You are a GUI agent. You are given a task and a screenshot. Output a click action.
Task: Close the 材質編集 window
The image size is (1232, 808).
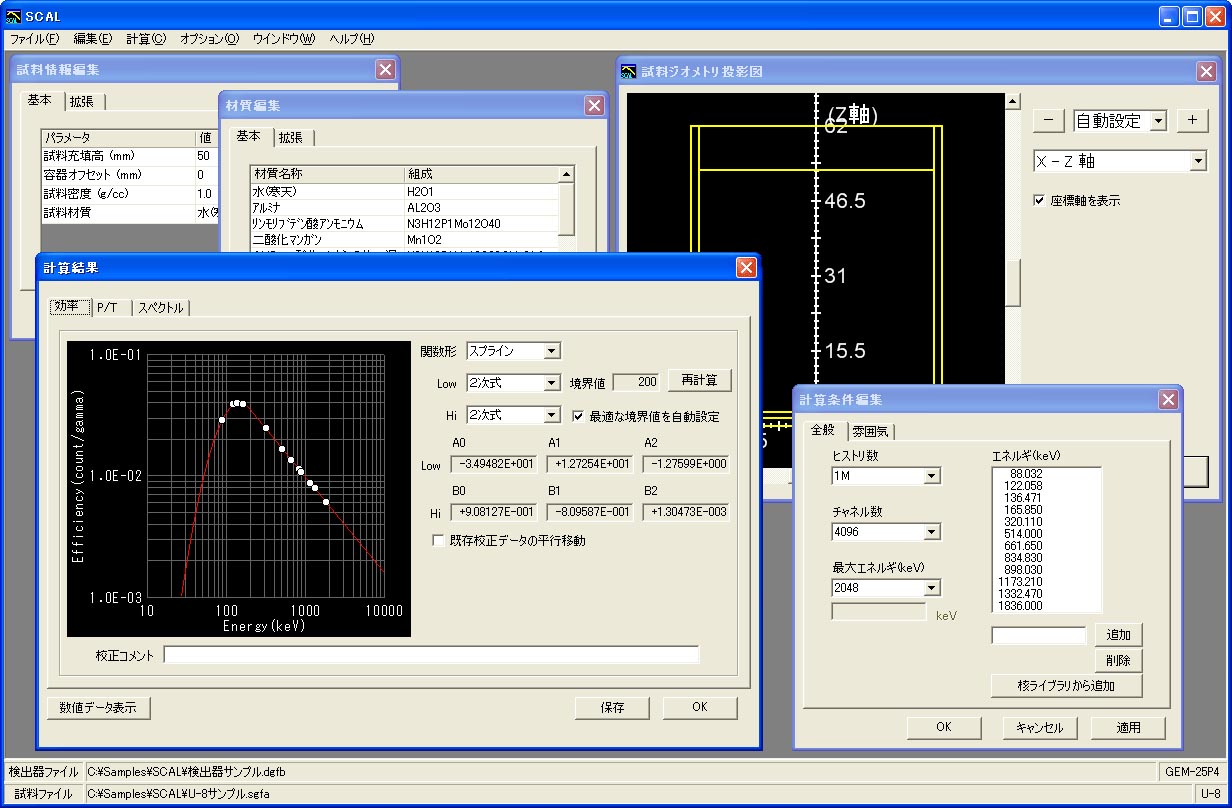(595, 105)
